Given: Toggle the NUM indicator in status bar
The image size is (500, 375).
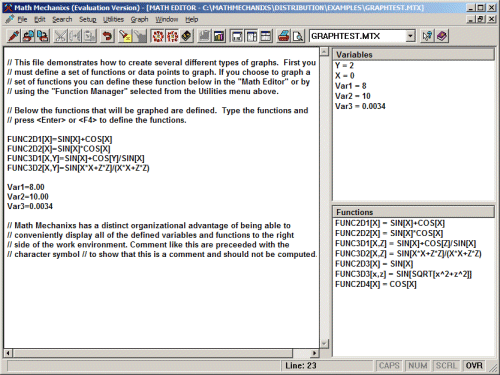Looking at the screenshot, I should pos(418,366).
